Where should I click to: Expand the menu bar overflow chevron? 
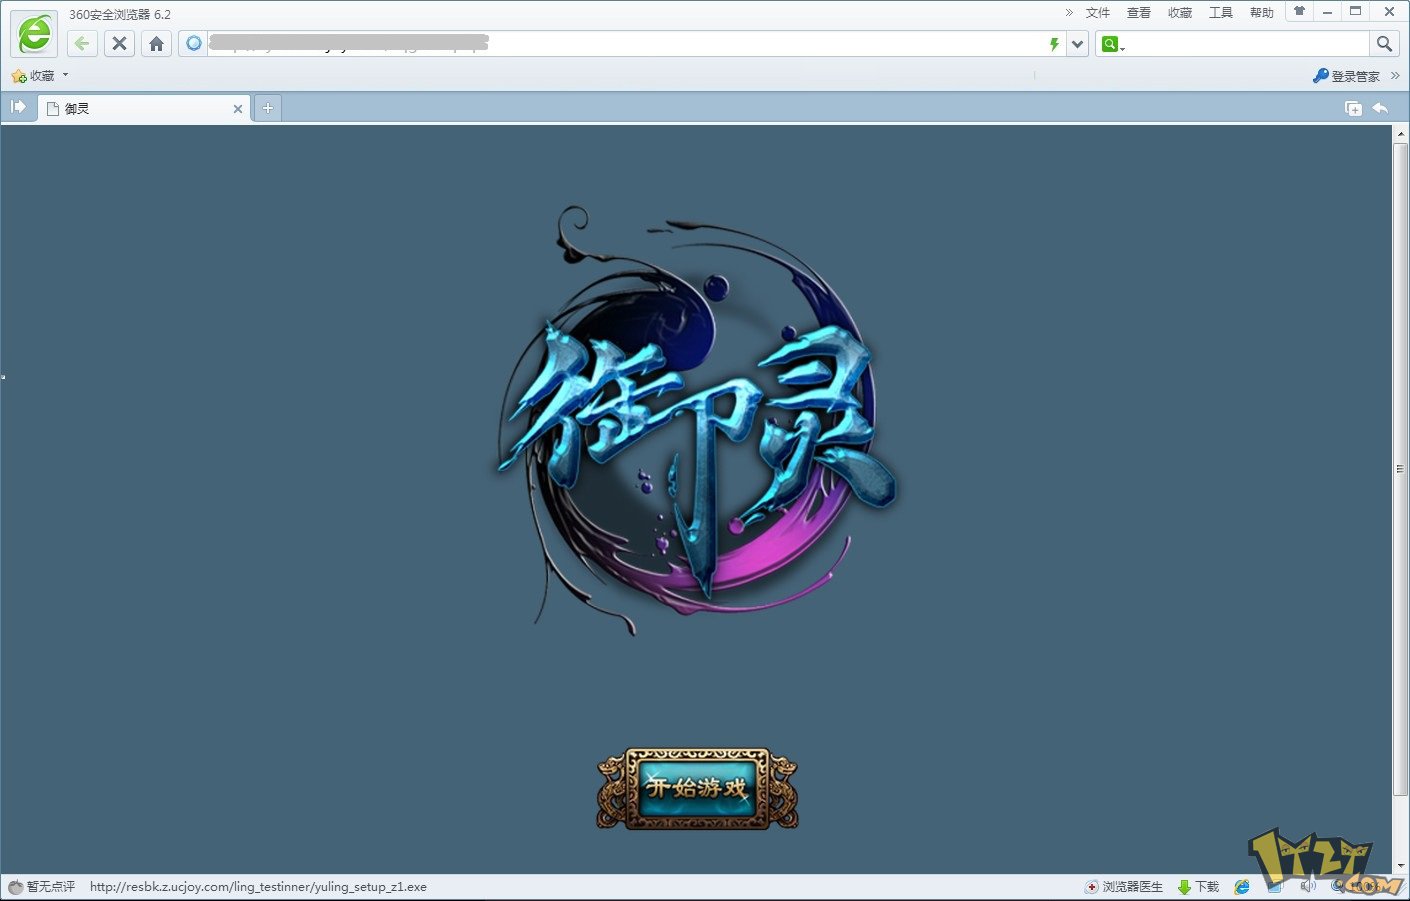coord(1069,13)
